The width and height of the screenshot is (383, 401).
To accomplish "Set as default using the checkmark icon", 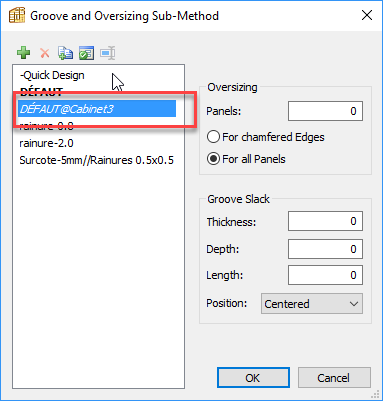I will pos(86,53).
